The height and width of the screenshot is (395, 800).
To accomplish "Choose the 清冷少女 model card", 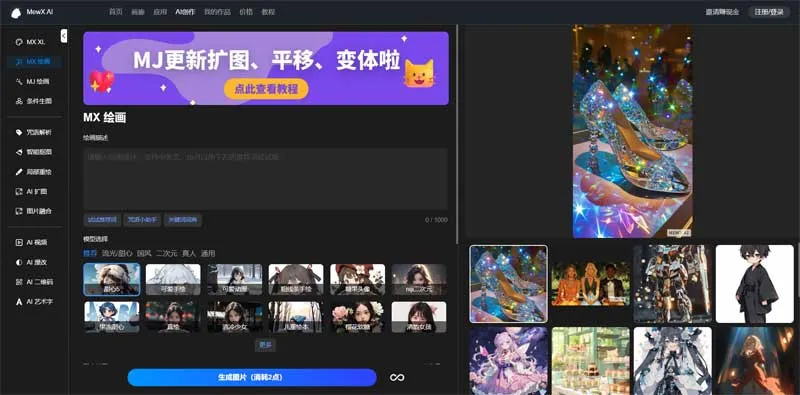I will [x=235, y=317].
